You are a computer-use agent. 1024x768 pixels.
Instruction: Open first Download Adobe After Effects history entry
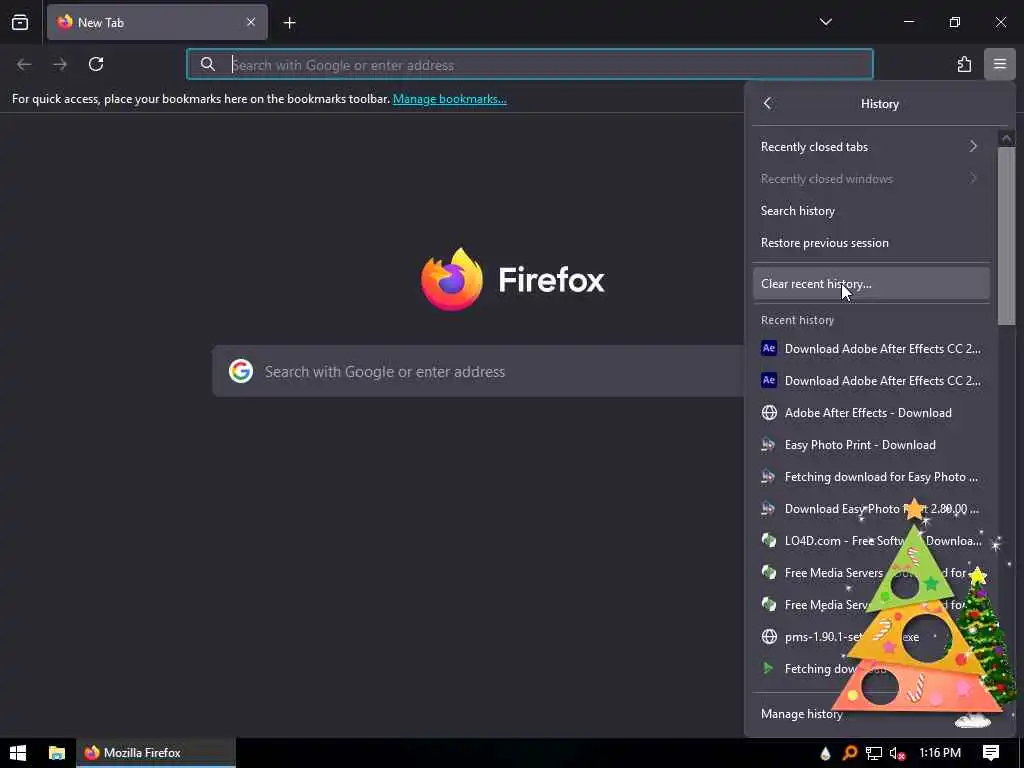pos(871,348)
